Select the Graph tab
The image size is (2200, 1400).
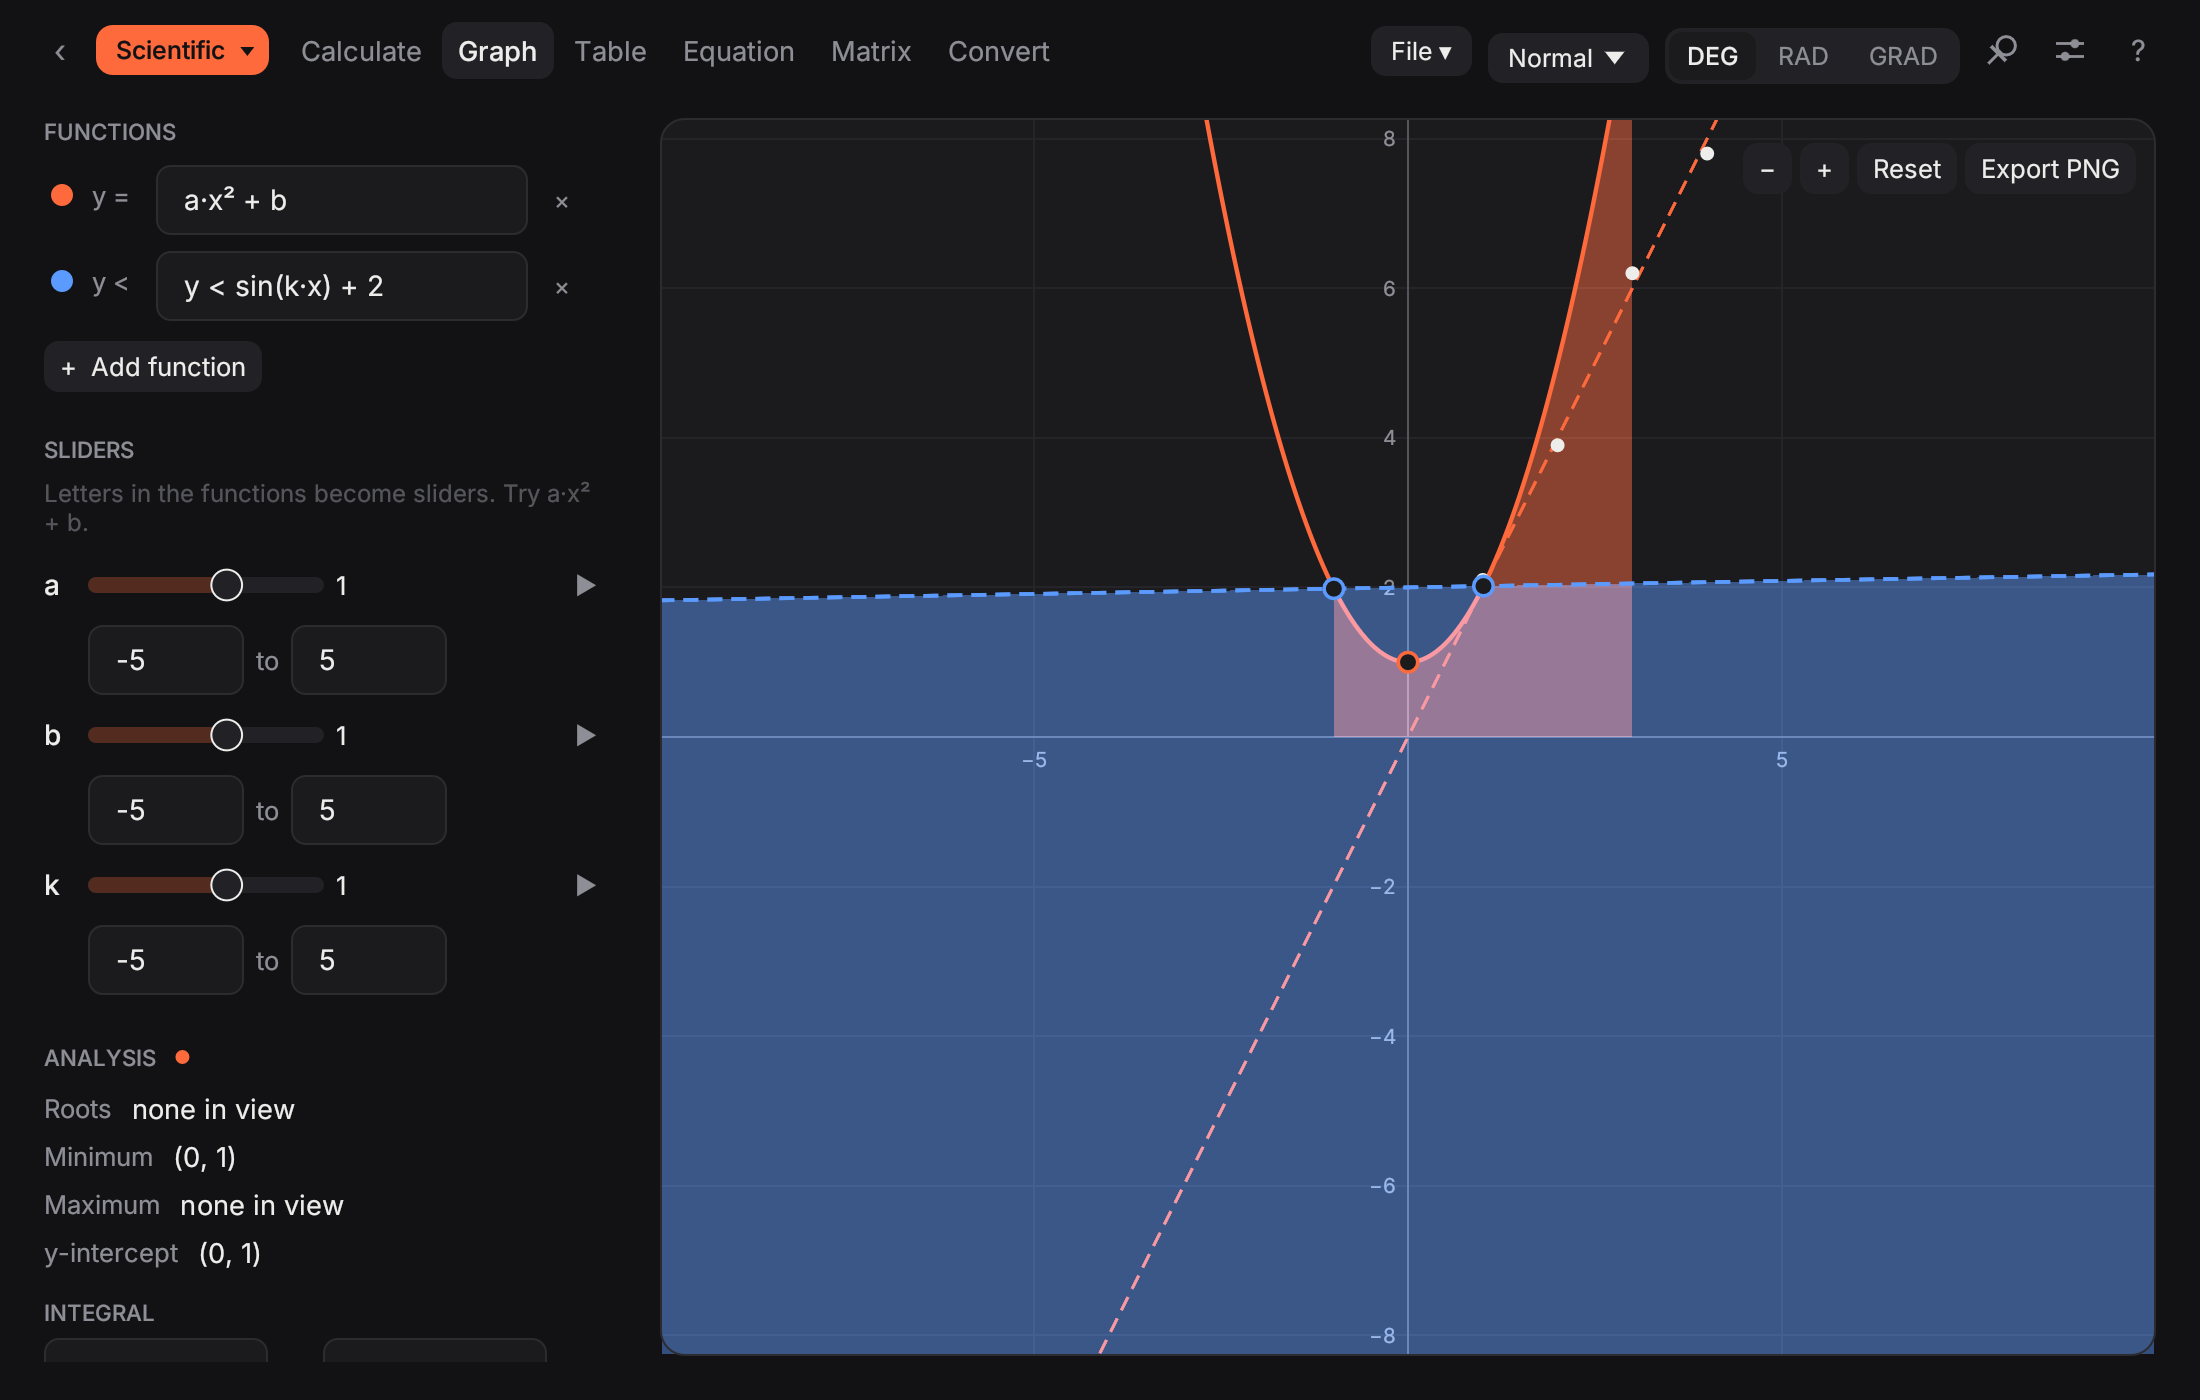[x=497, y=51]
